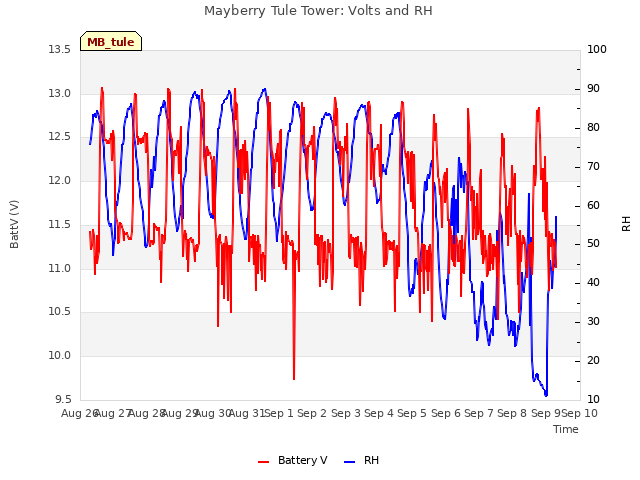Click the Time axis label

point(566,429)
